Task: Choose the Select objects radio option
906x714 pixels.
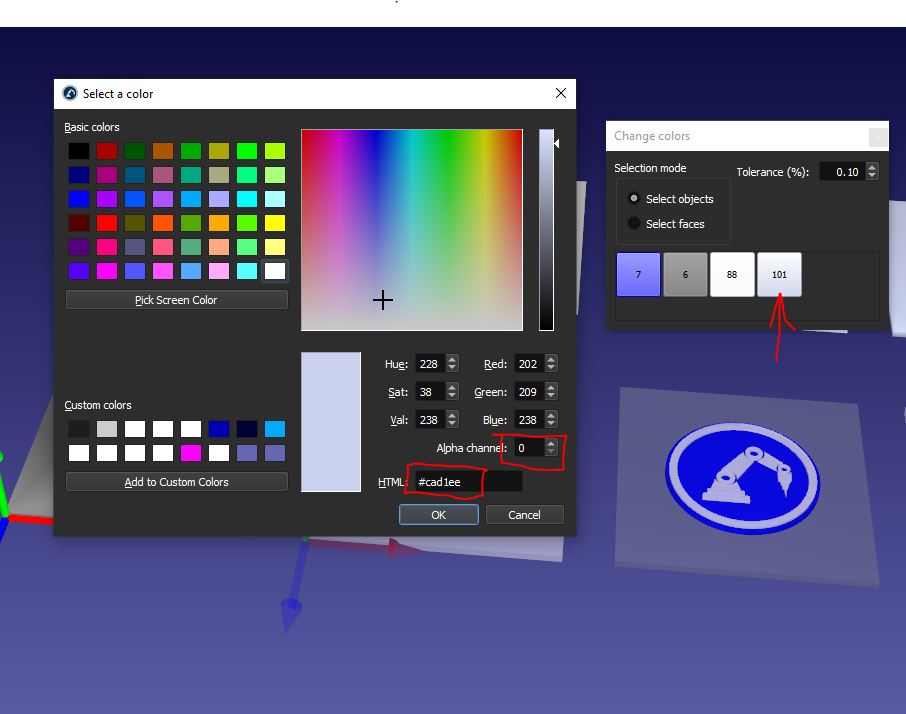Action: coord(634,199)
